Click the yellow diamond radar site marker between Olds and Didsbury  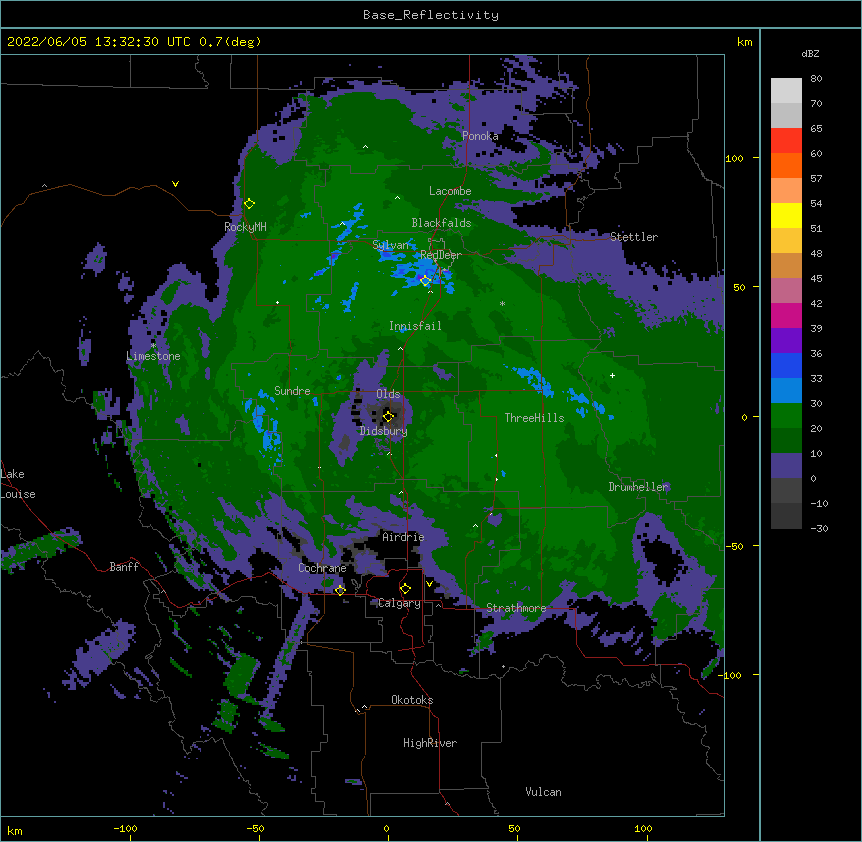pyautogui.click(x=388, y=416)
